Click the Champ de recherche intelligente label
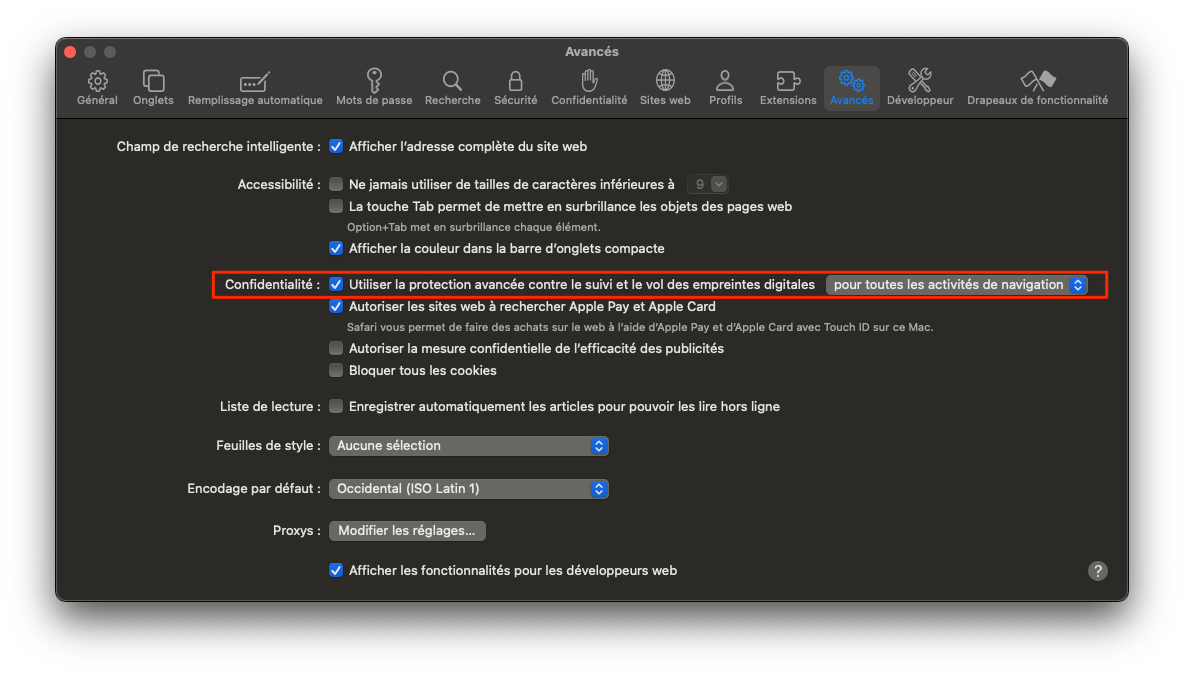 point(218,146)
